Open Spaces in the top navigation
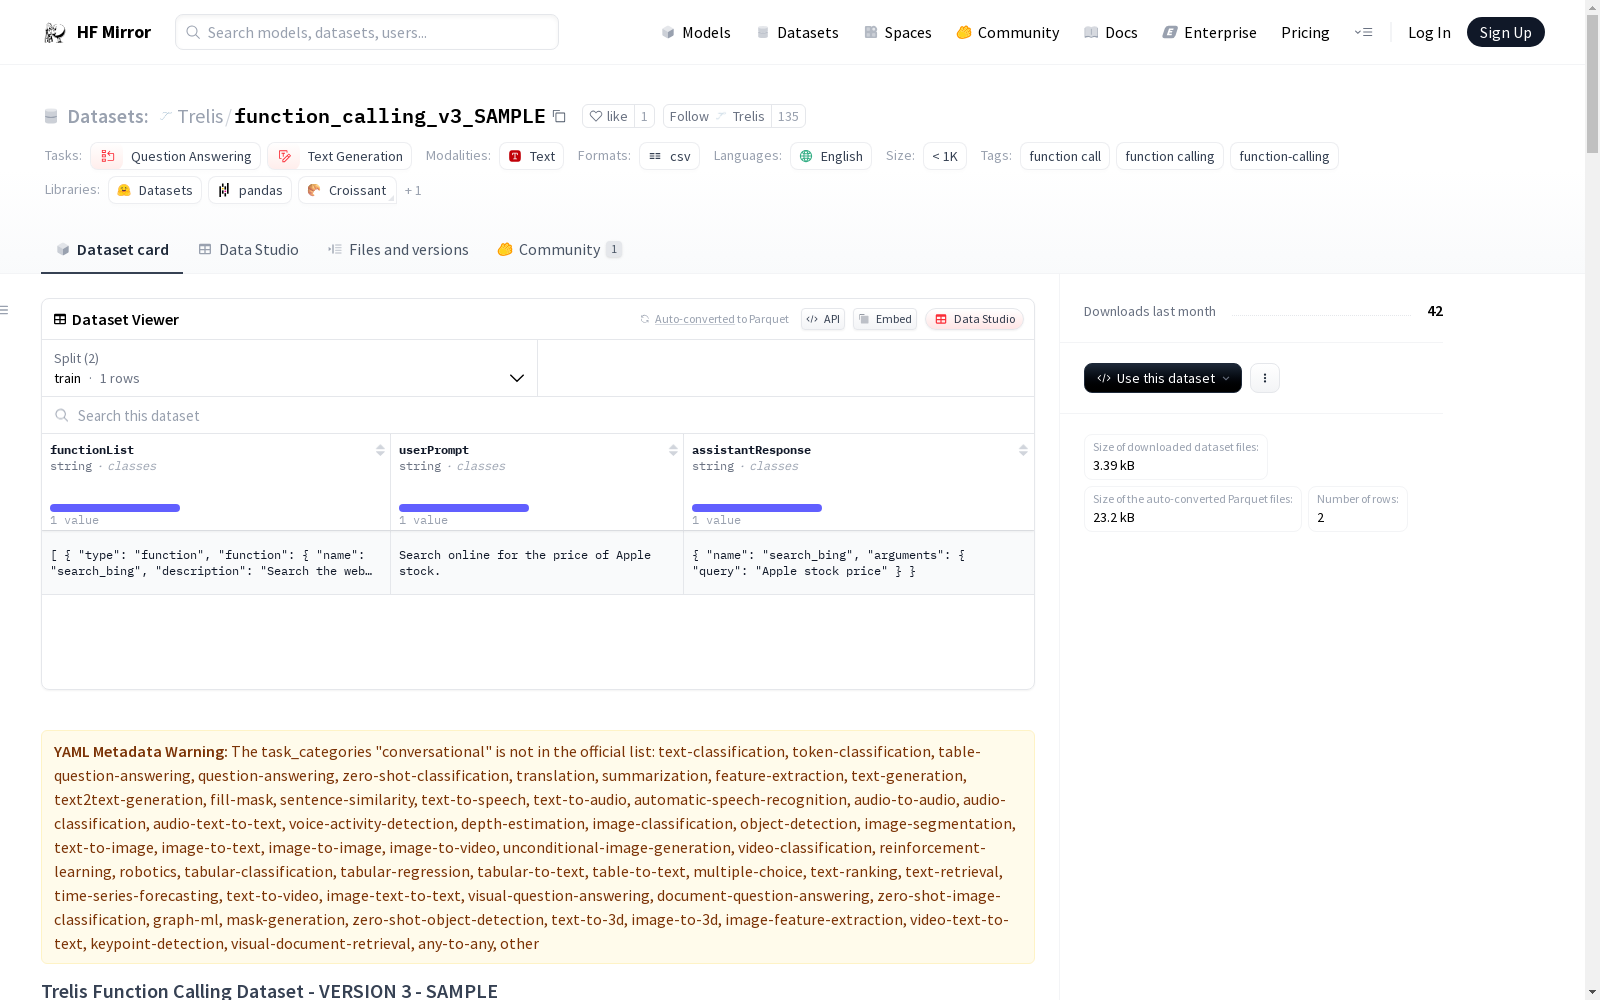 click(x=898, y=33)
